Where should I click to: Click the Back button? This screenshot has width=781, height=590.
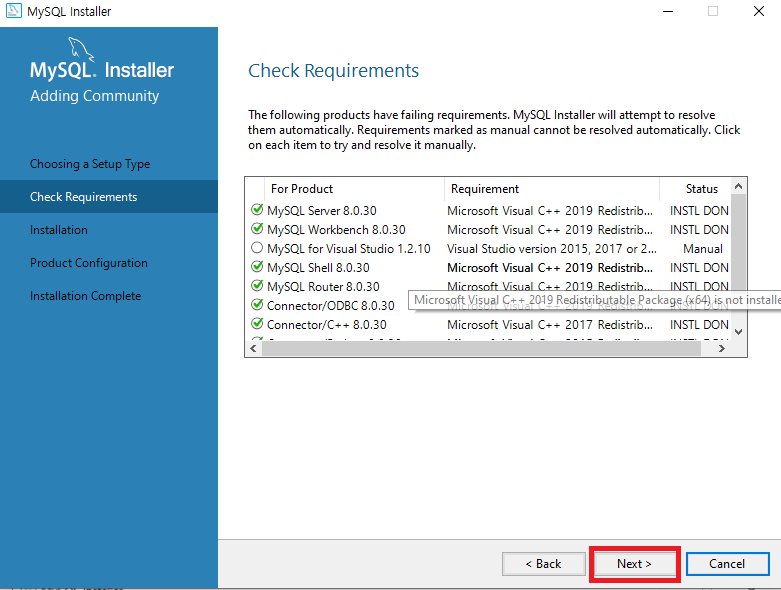(543, 564)
